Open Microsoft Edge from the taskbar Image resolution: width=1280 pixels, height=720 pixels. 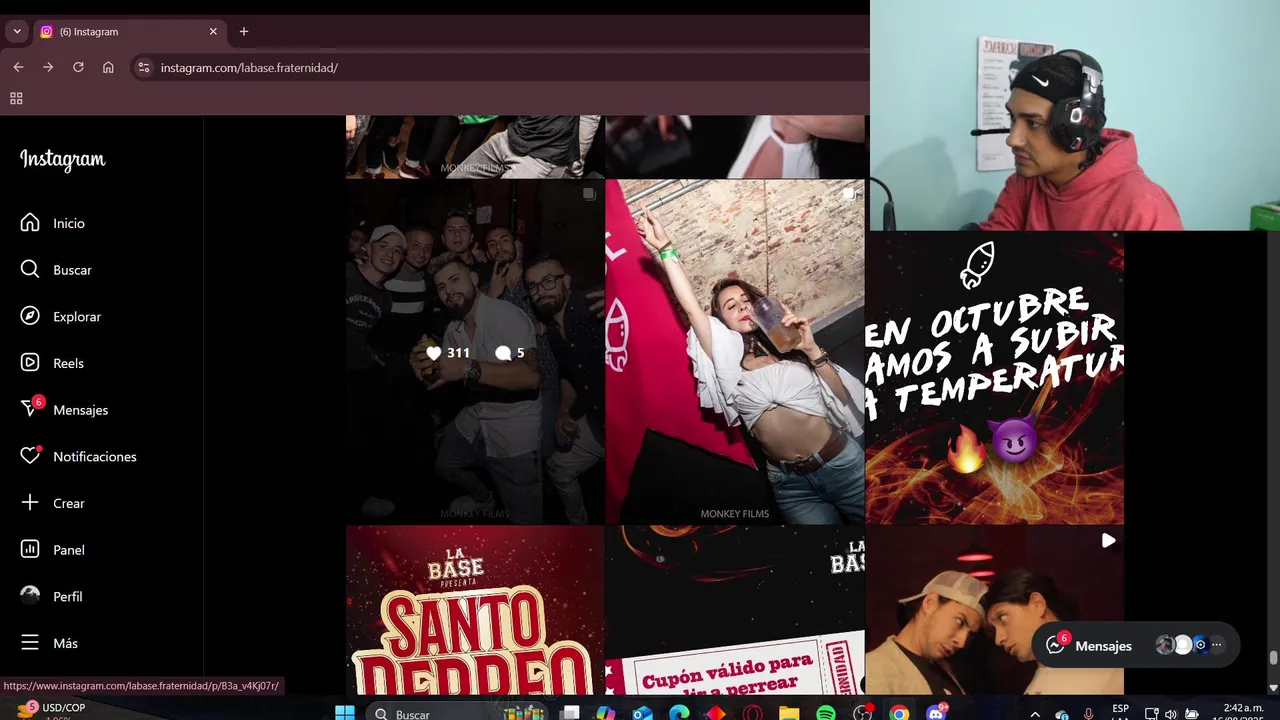coord(679,713)
